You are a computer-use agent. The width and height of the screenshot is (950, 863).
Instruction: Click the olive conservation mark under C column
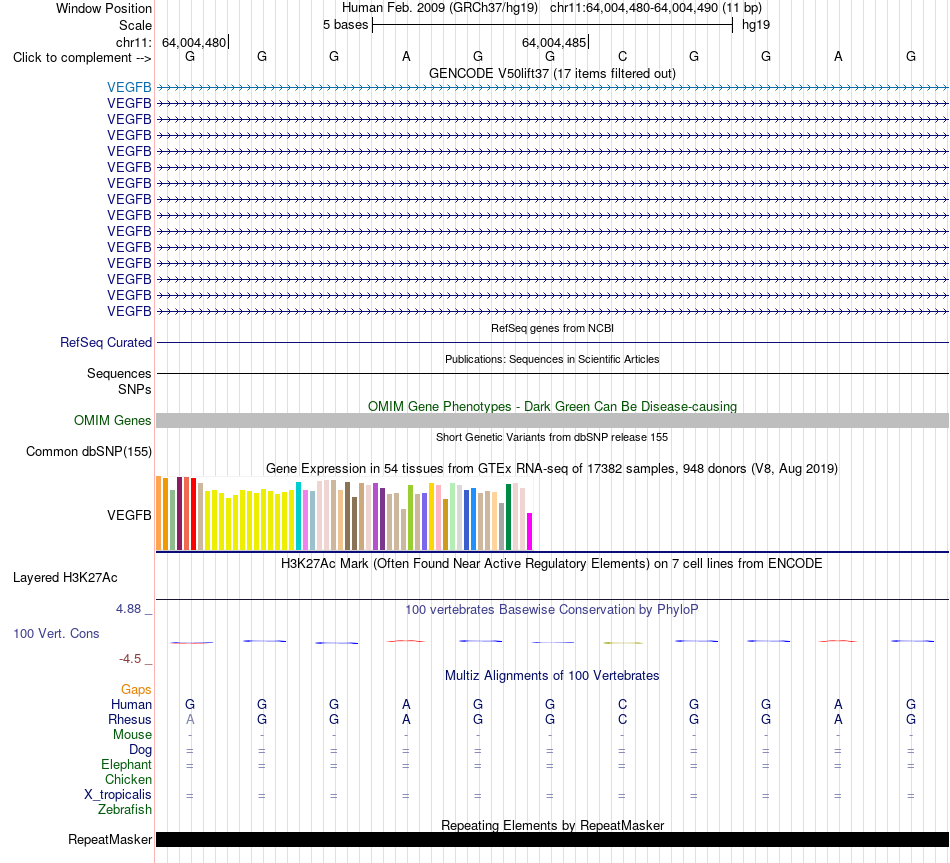pos(623,642)
